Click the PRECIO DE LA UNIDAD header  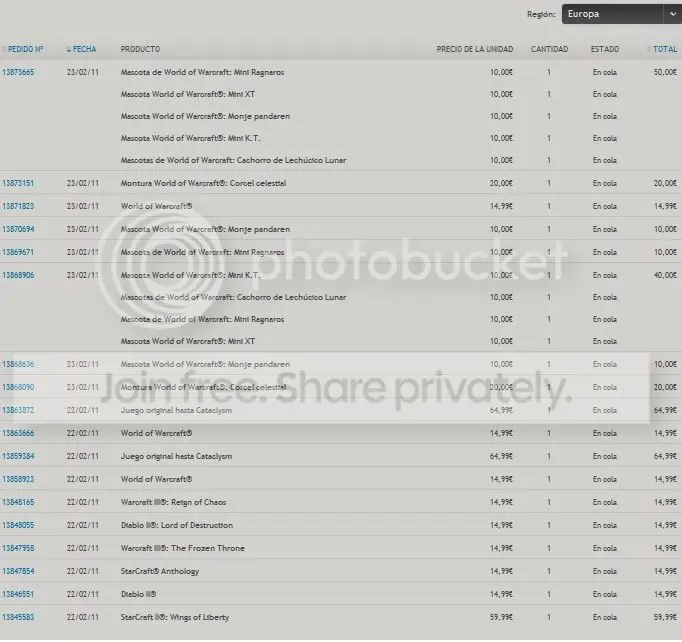pyautogui.click(x=475, y=49)
